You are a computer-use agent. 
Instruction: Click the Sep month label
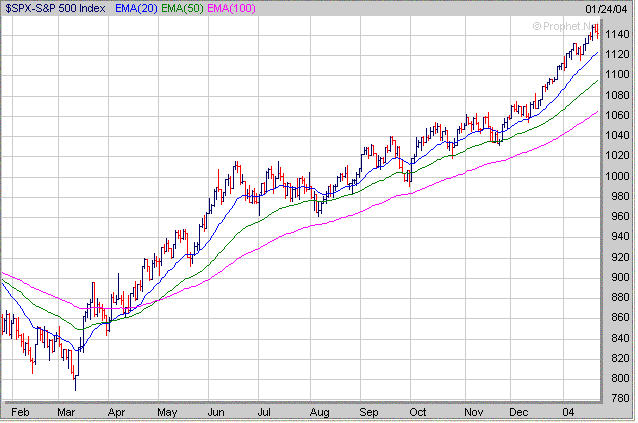point(369,412)
